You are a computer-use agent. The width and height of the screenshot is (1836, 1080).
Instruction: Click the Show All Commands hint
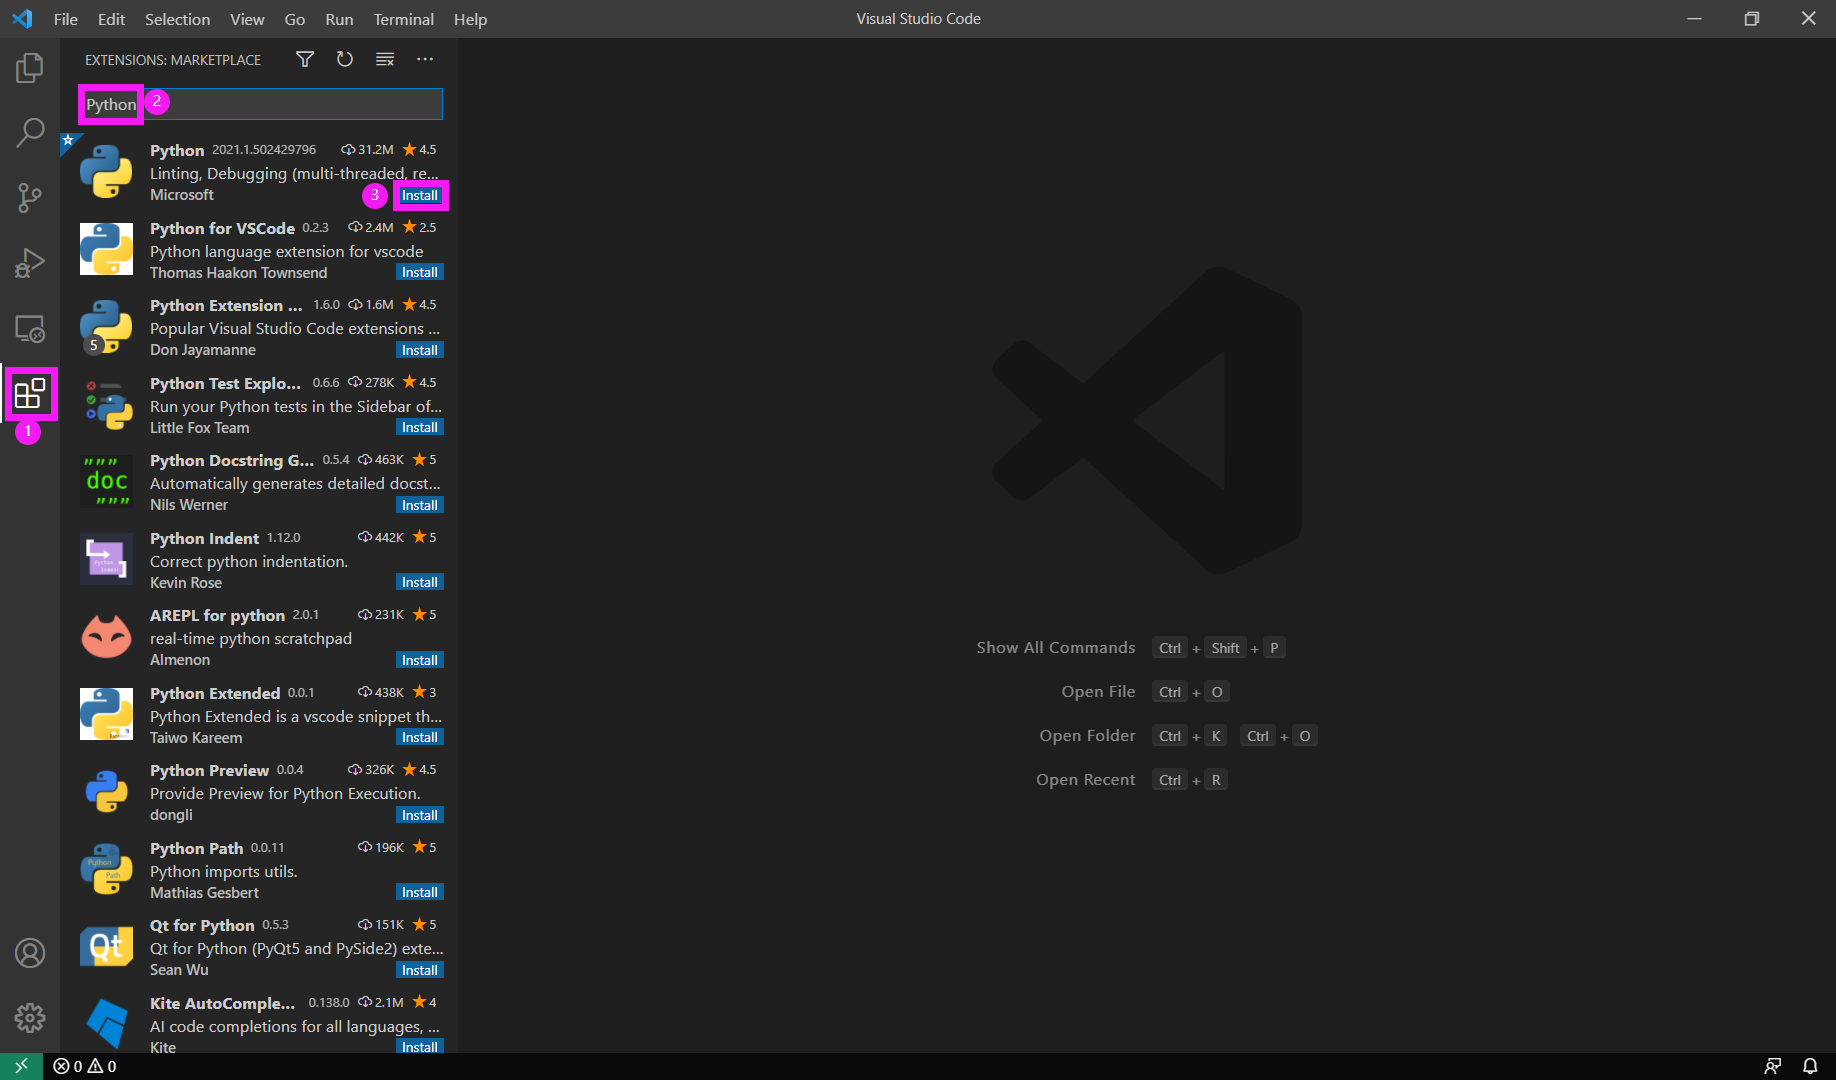click(1056, 647)
